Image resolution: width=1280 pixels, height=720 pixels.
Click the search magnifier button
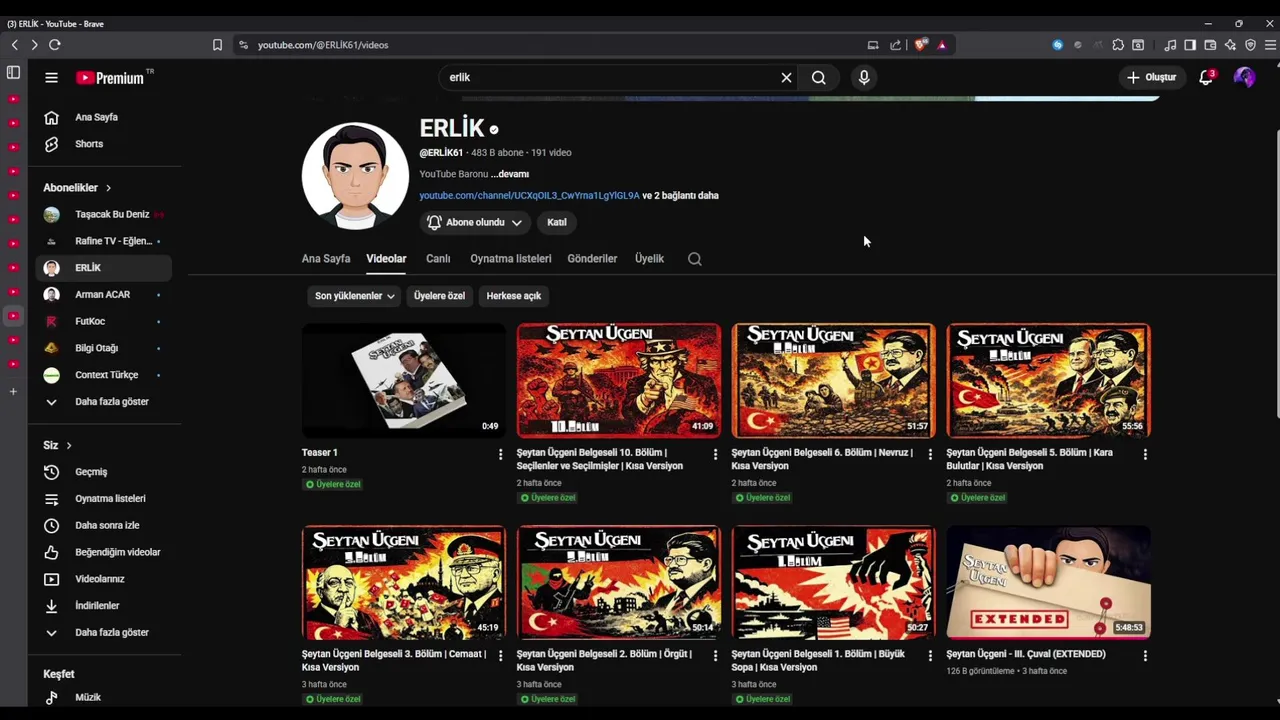coord(819,77)
